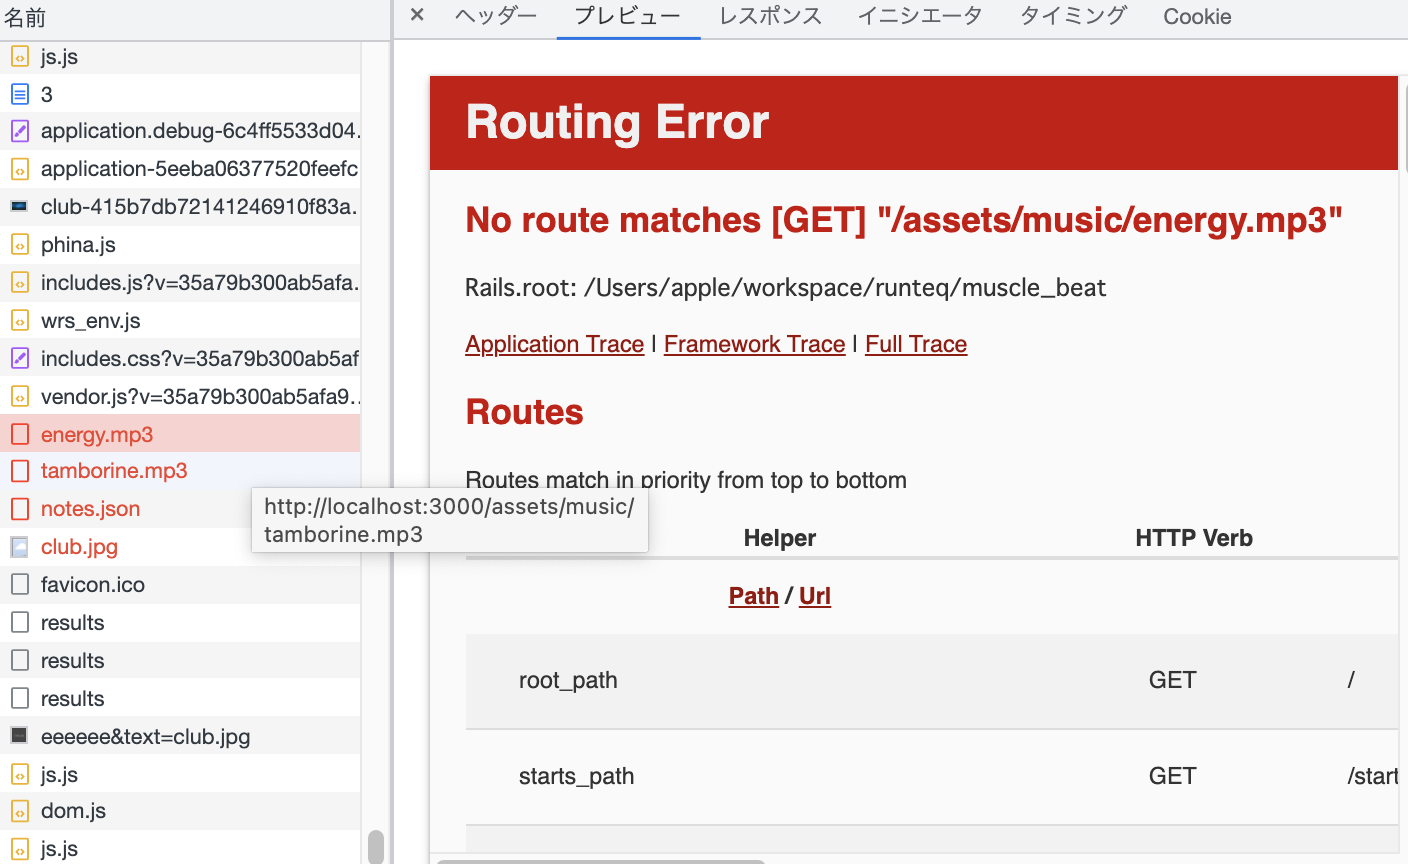Select the request named 3
The image size is (1408, 864).
pyautogui.click(x=180, y=95)
